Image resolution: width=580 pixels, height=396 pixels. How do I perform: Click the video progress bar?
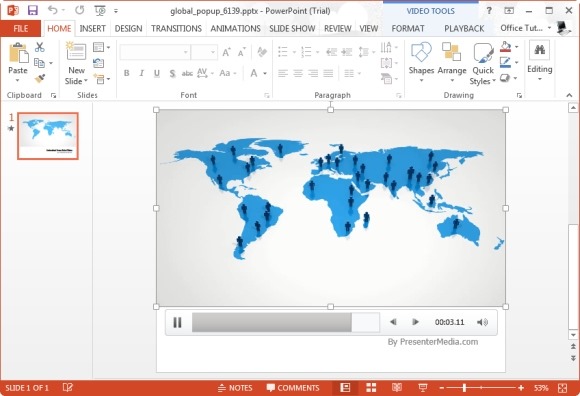tap(286, 322)
